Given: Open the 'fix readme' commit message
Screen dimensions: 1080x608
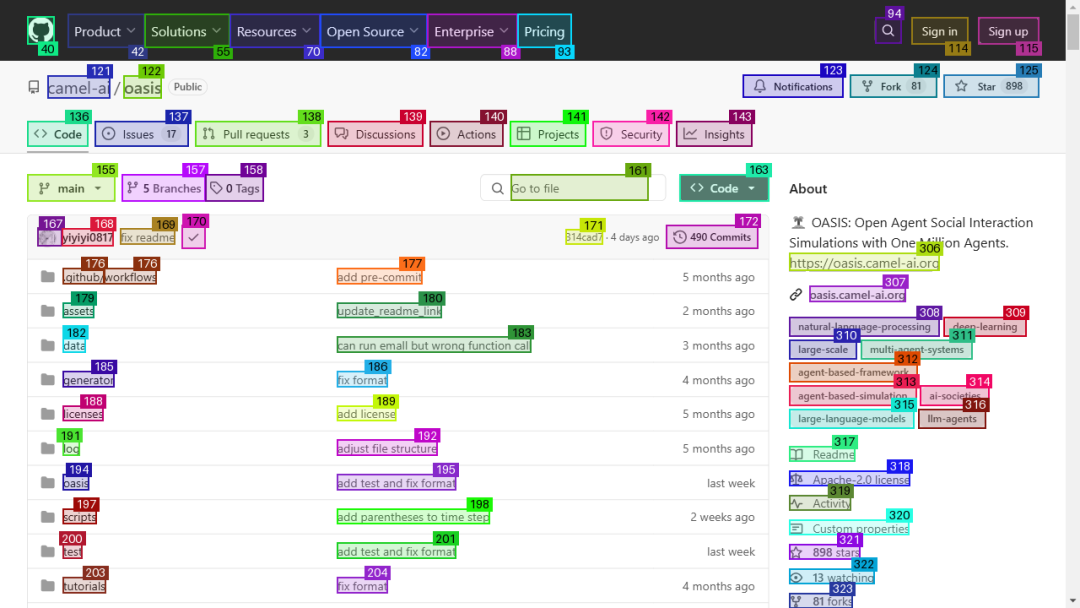Looking at the screenshot, I should click(x=147, y=238).
